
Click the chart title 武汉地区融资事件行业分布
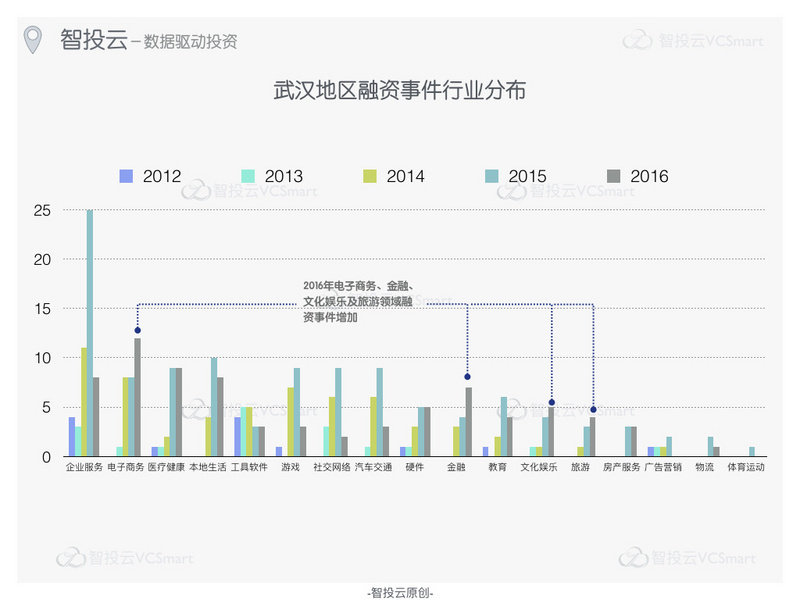click(x=400, y=90)
